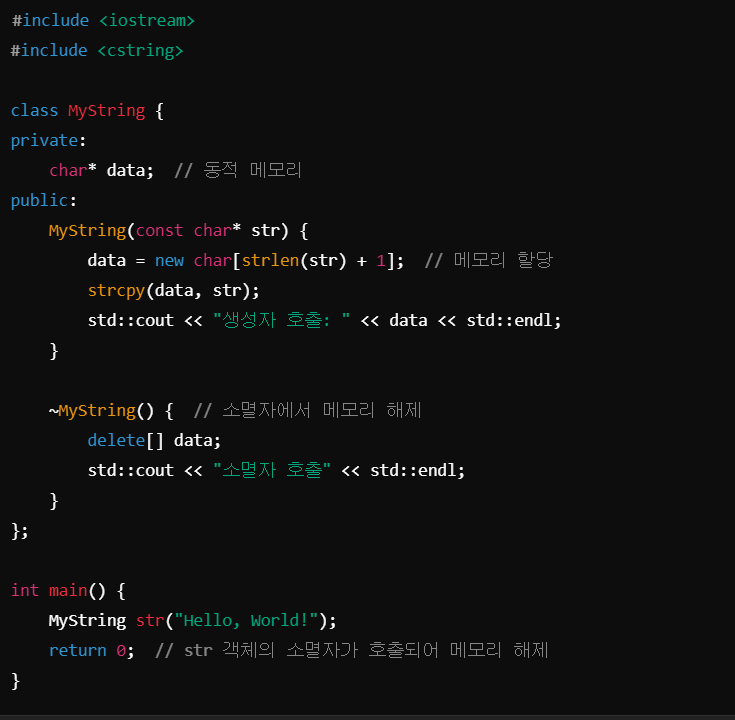Viewport: 735px width, 720px height.
Task: Click the '#include <iostream>' line
Action: tap(103, 21)
